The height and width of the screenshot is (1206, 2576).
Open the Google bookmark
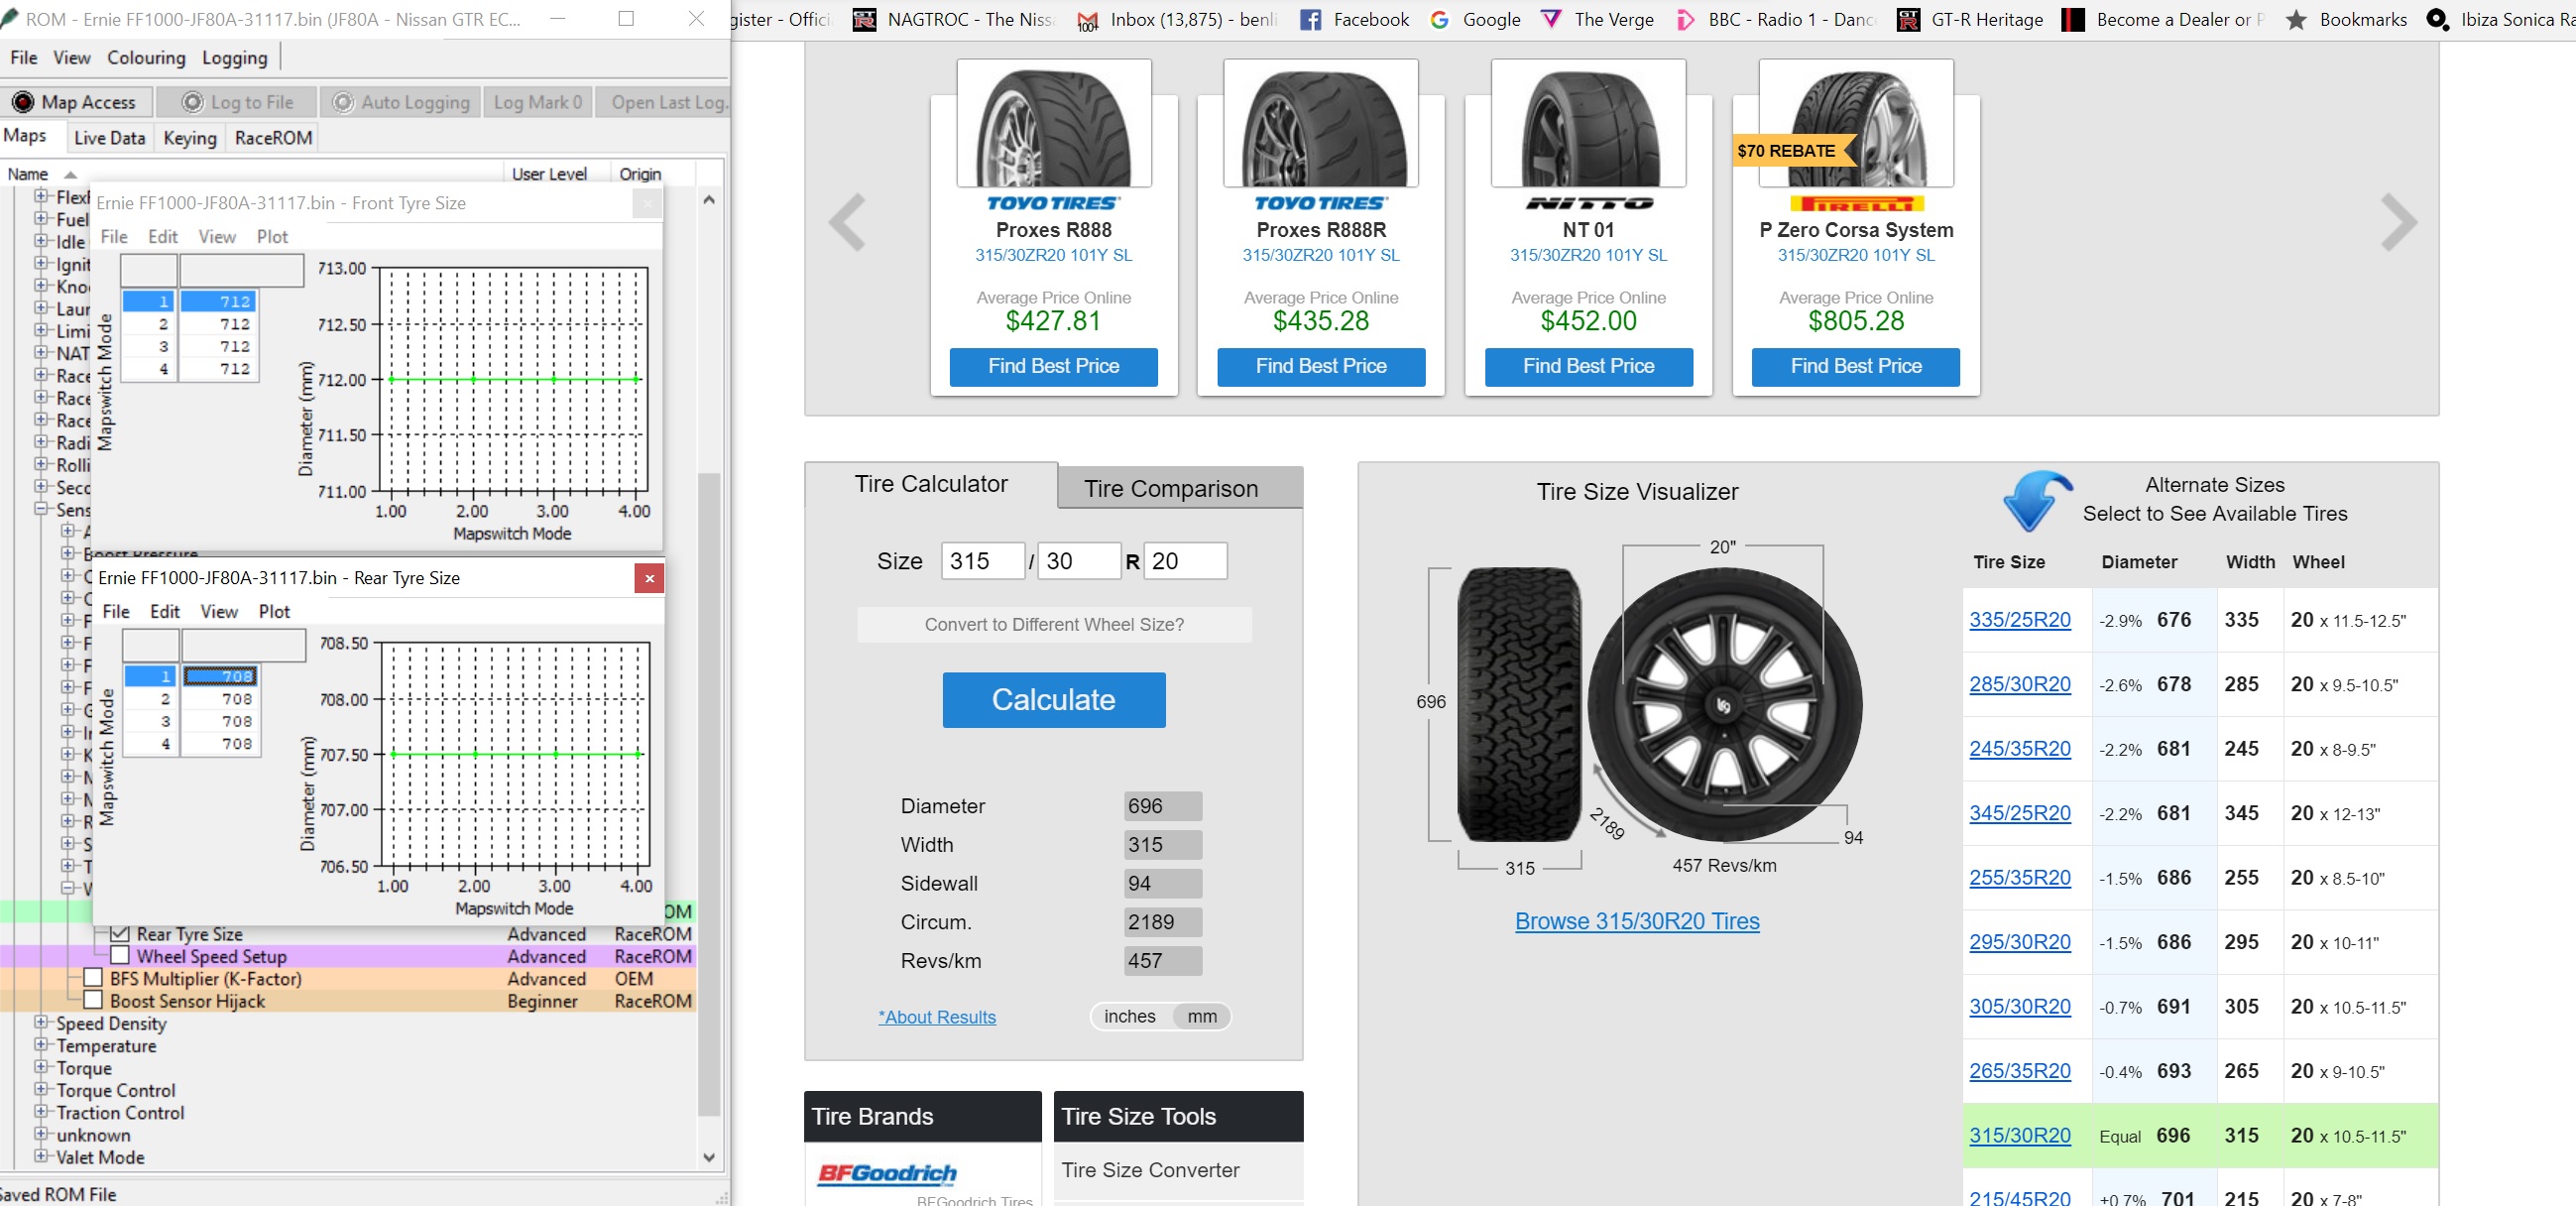pos(1475,19)
